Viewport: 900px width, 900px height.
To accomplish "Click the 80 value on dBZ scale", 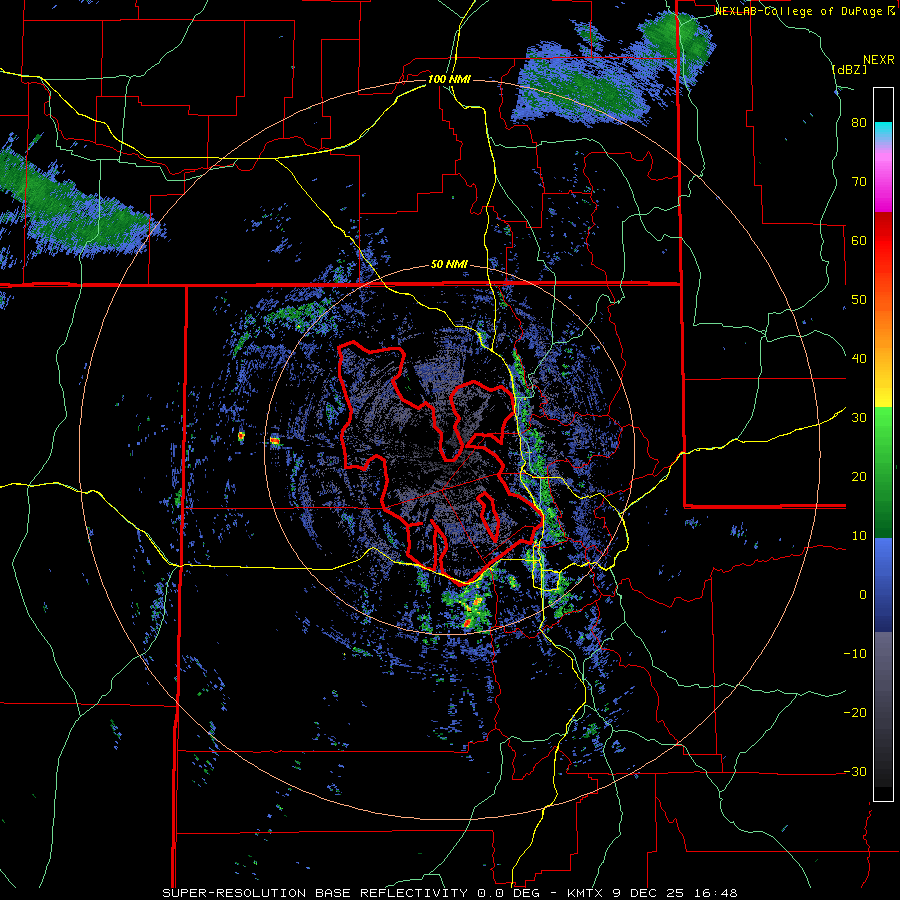I will [859, 123].
